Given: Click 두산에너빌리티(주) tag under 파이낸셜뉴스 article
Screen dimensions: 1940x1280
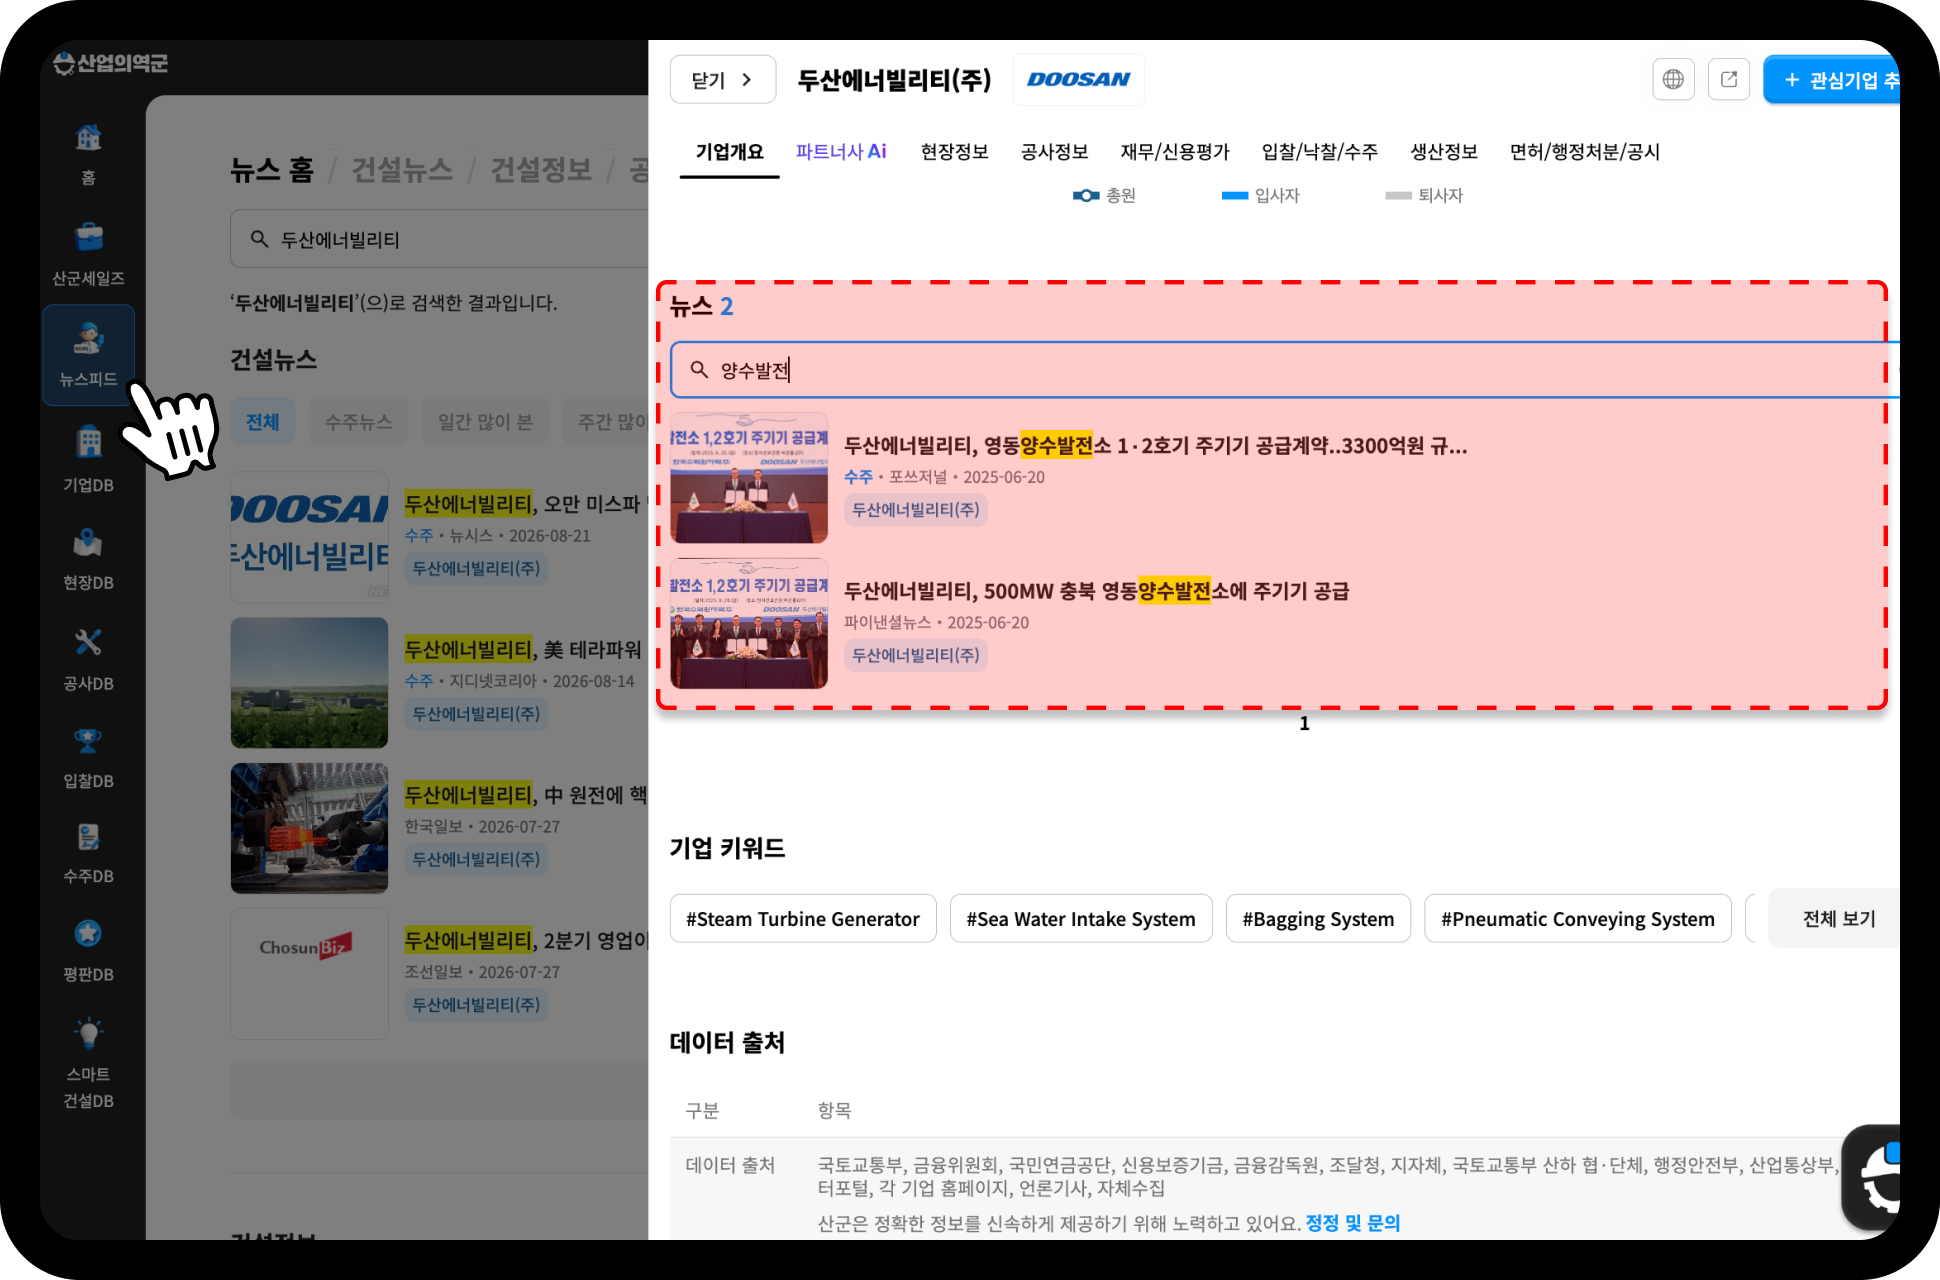Looking at the screenshot, I should click(x=915, y=655).
